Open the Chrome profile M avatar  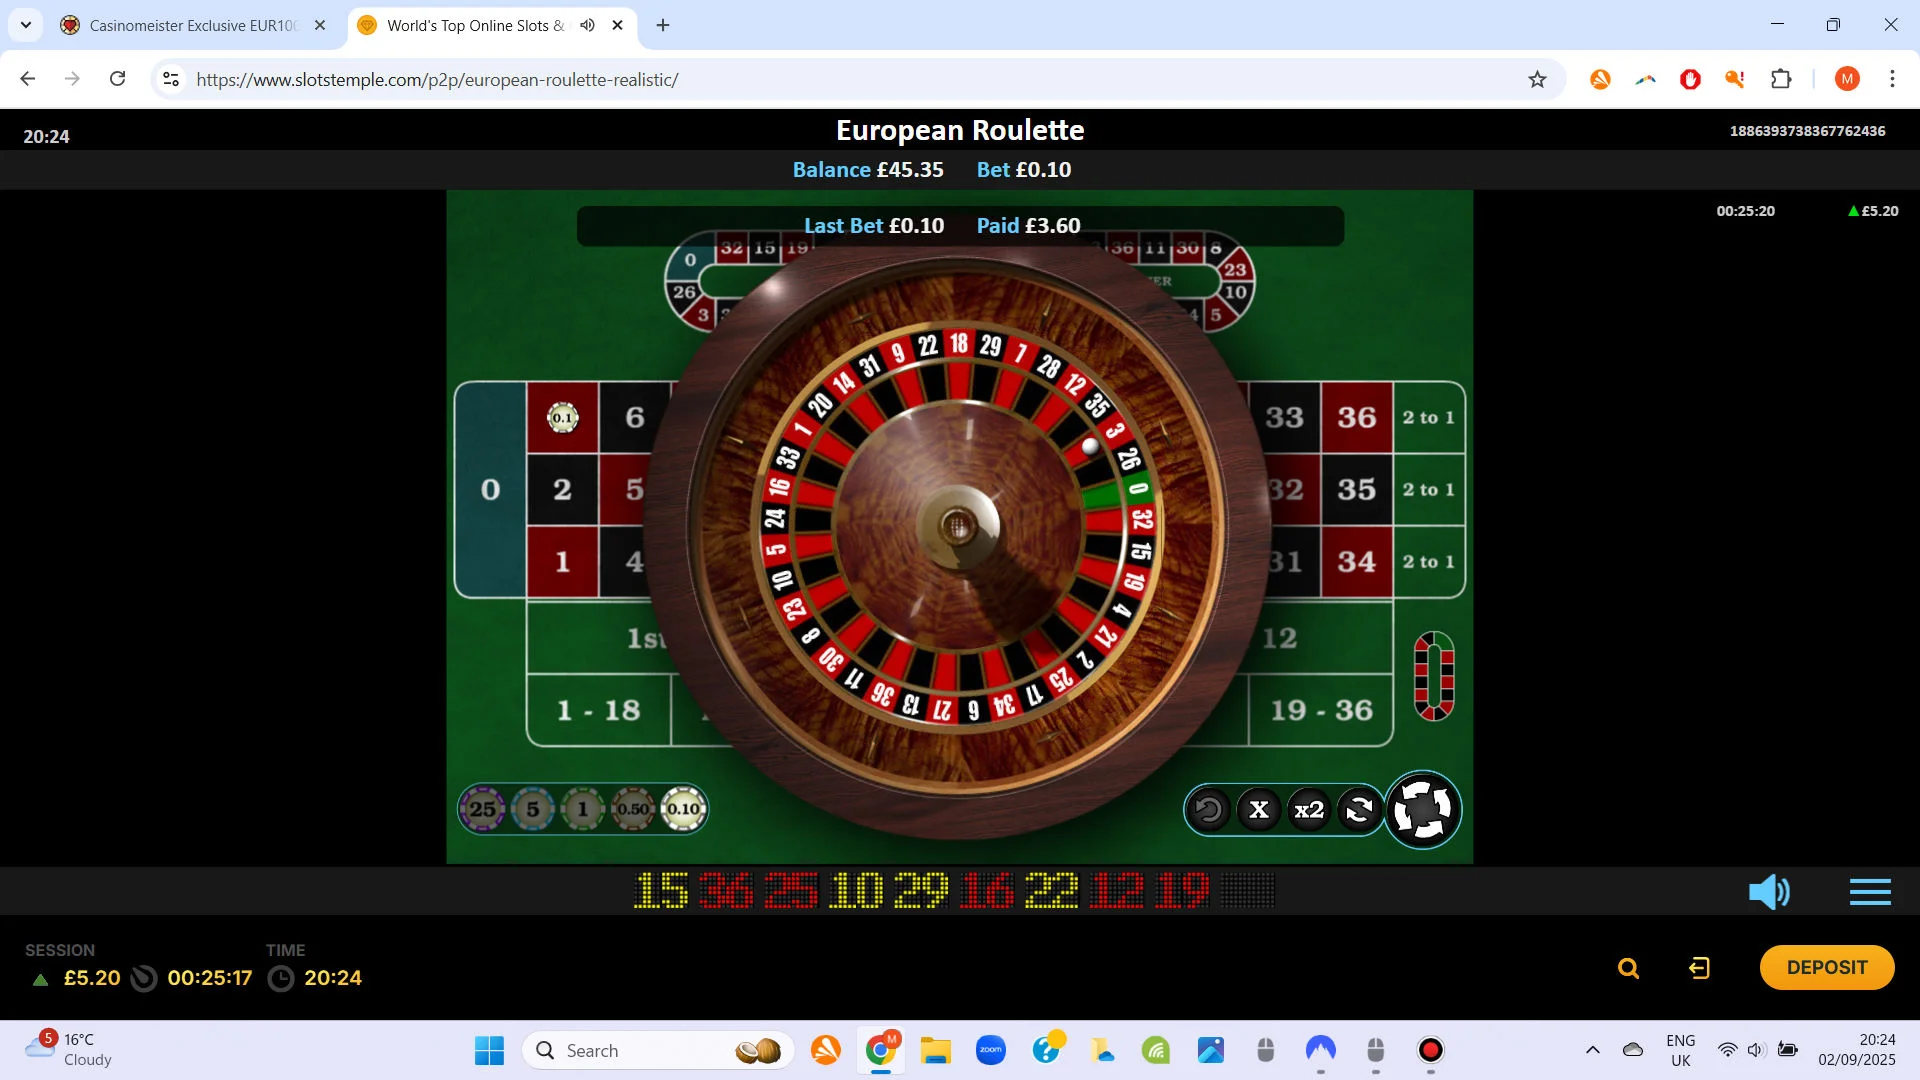pos(1847,79)
